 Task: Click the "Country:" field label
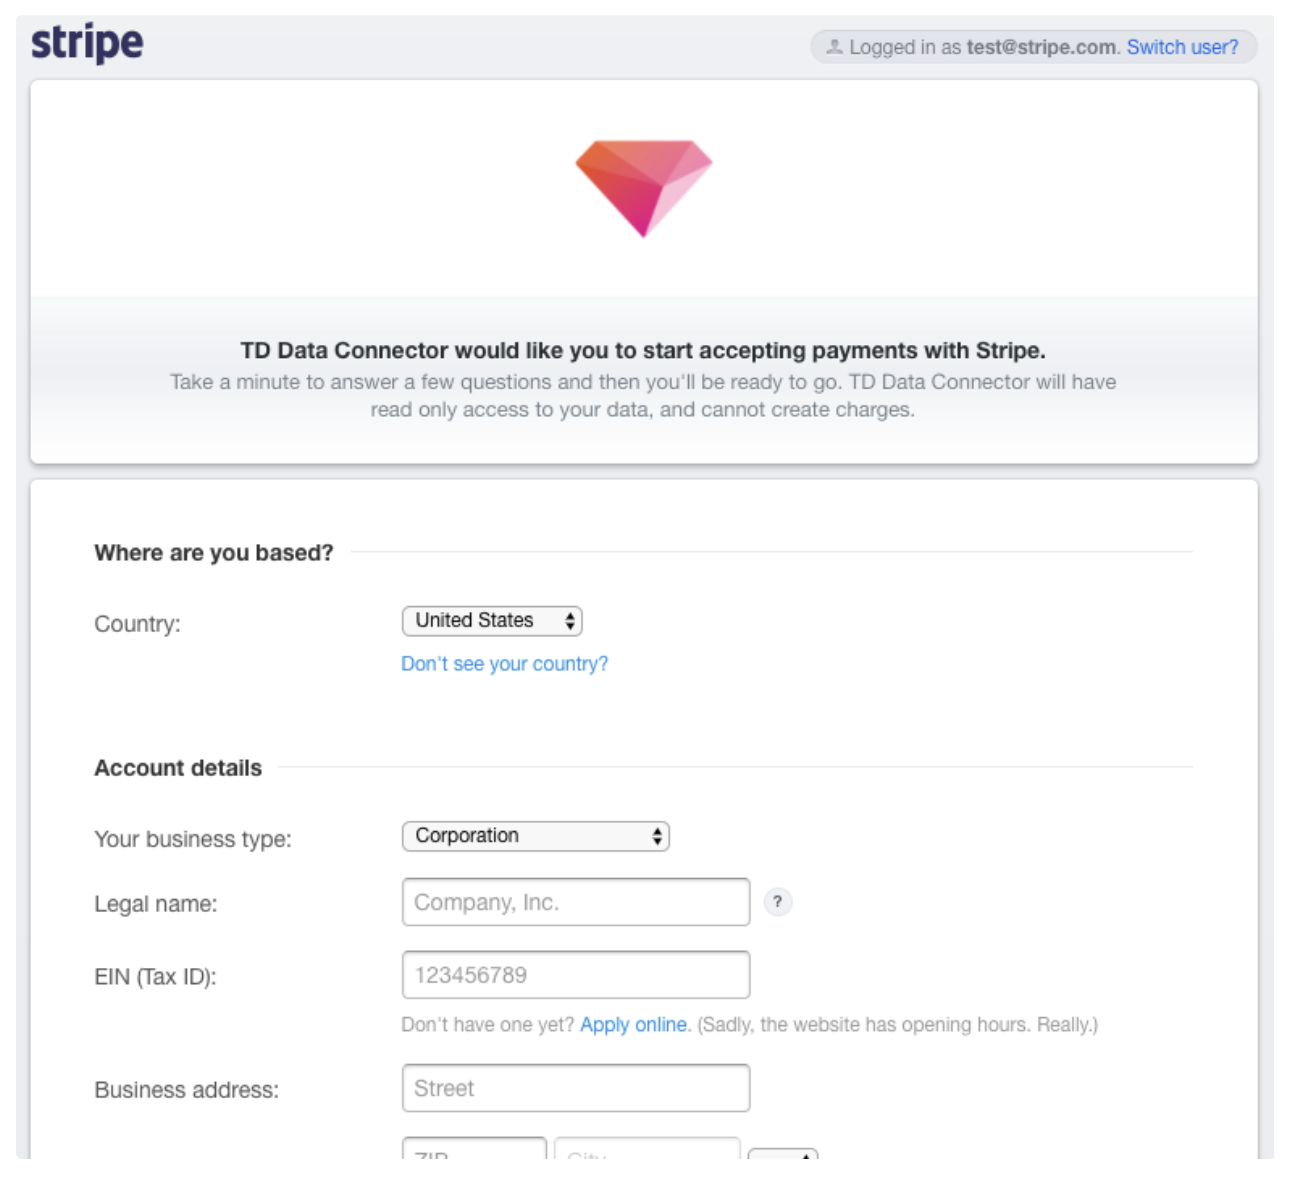click(137, 624)
